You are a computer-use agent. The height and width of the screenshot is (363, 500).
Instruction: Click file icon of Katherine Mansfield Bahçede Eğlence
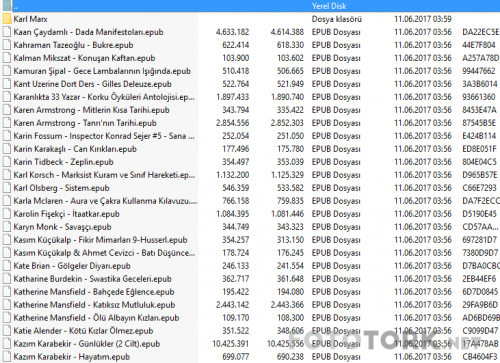(x=7, y=292)
